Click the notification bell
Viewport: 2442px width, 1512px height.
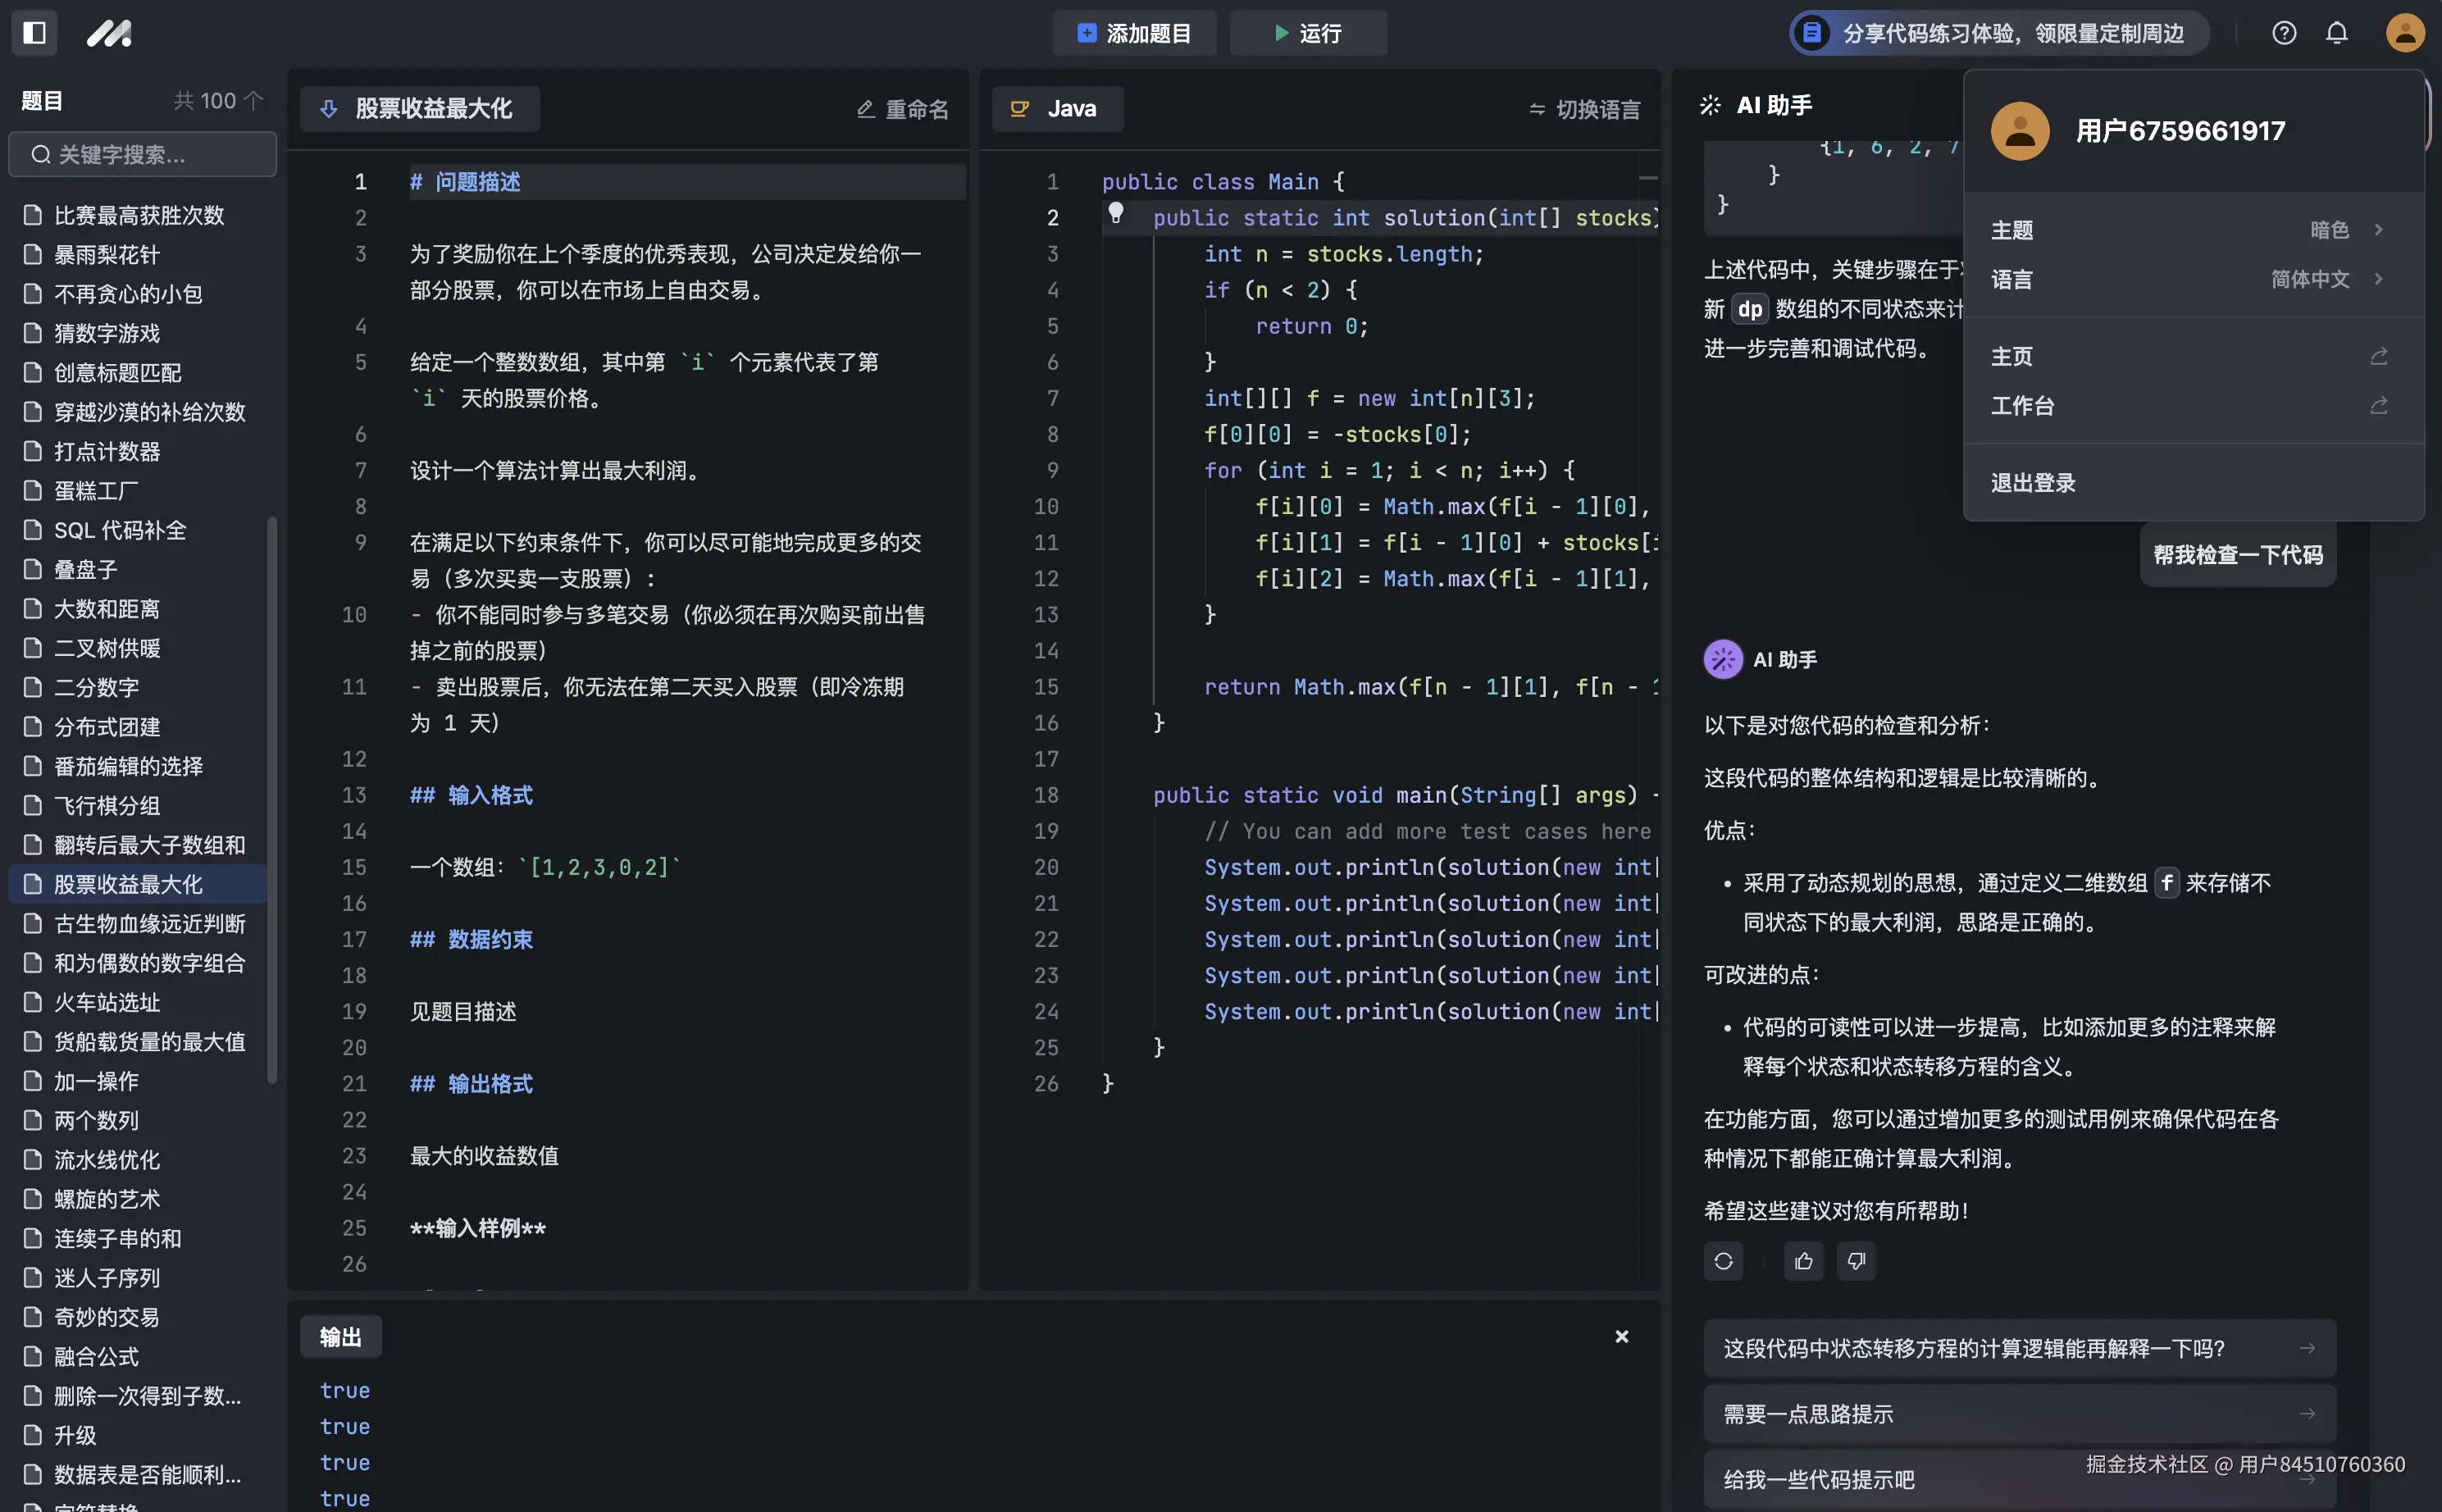[x=2337, y=33]
